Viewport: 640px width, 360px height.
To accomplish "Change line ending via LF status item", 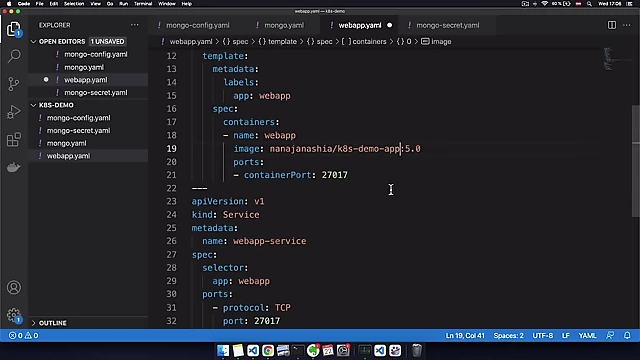I will (x=565, y=336).
